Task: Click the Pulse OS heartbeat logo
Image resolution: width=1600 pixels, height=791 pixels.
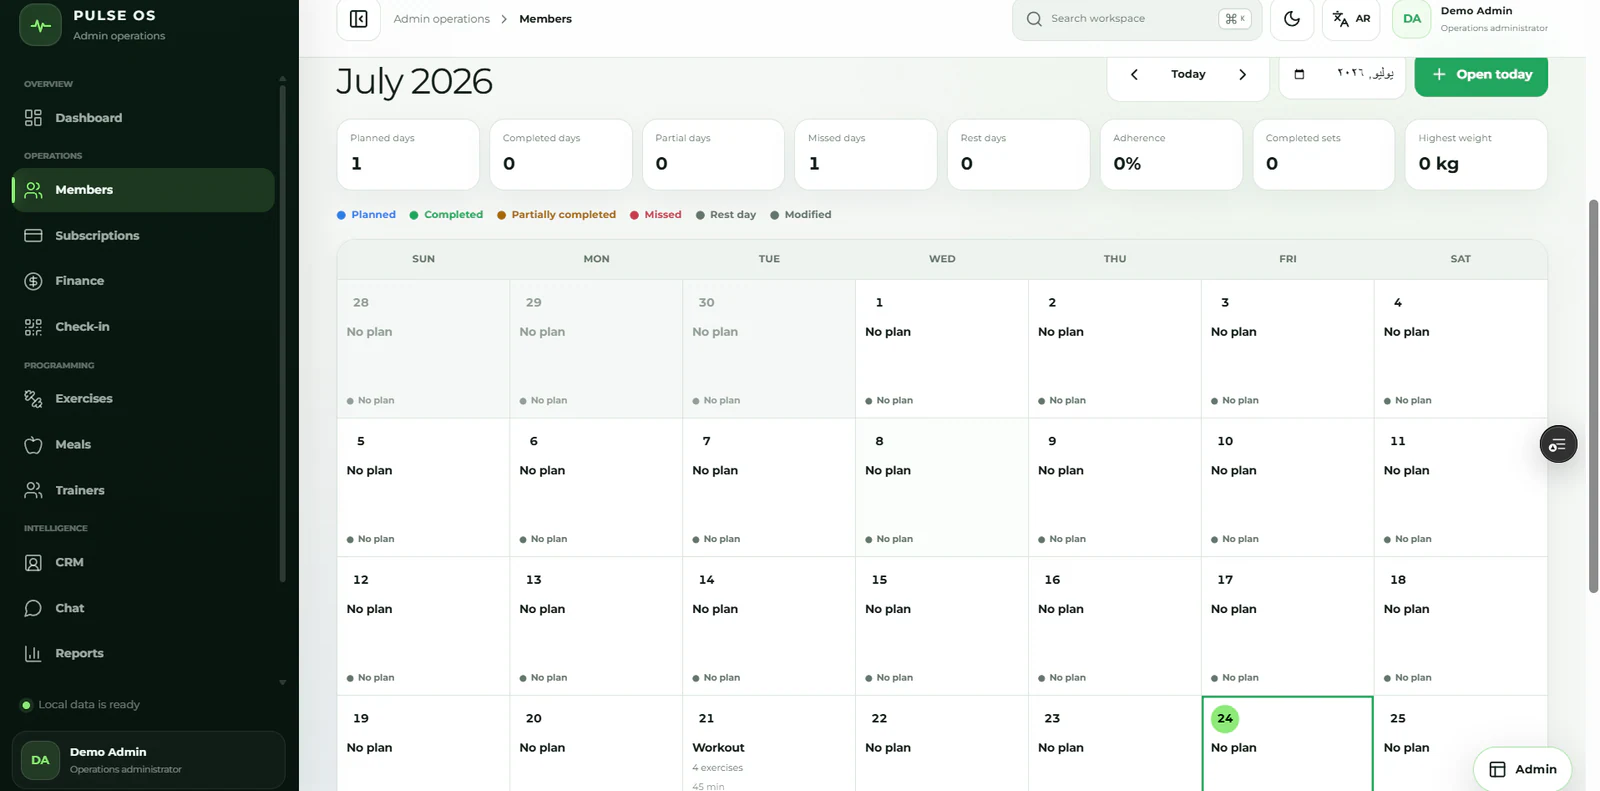Action: click(40, 25)
